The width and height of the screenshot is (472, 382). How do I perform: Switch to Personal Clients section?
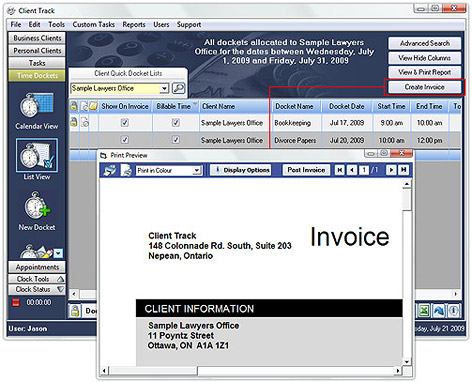[37, 51]
